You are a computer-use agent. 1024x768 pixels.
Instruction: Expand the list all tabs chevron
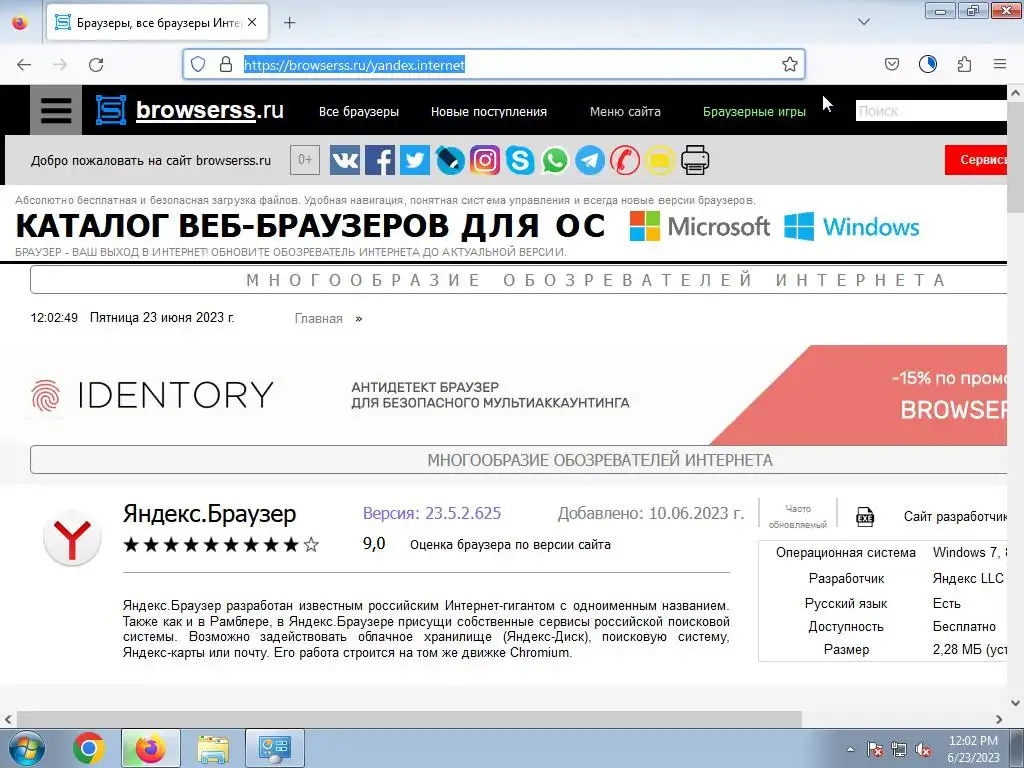click(863, 22)
